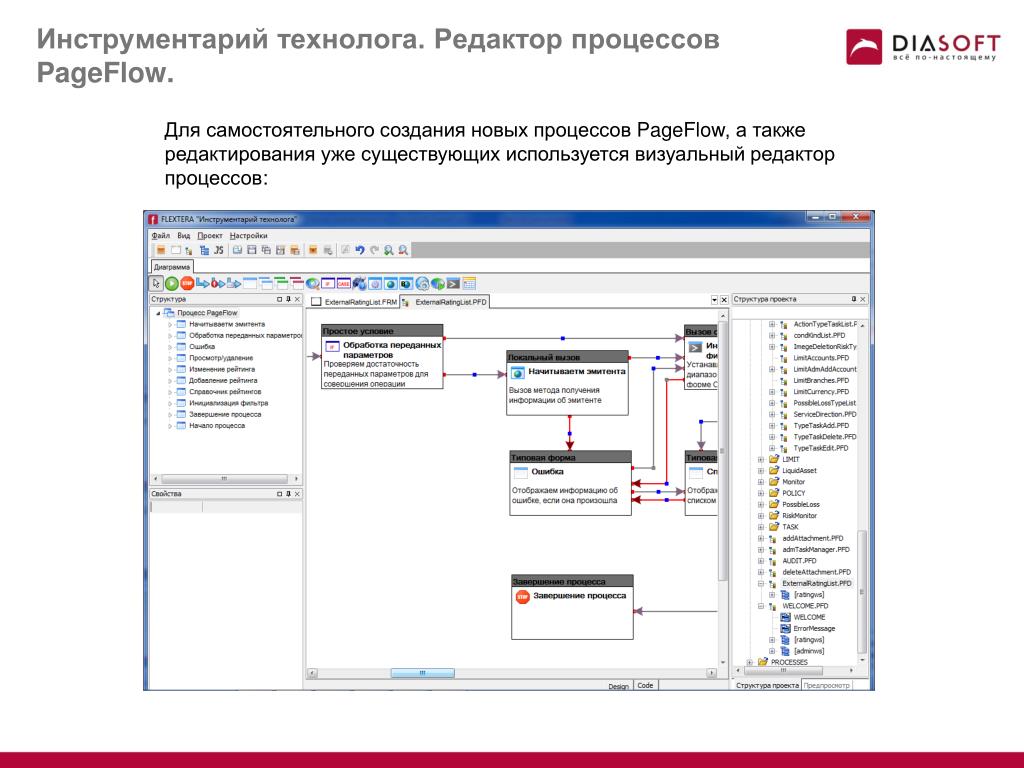Viewport: 1024px width, 768px height.
Task: Click the blue undo arrow icon
Action: 360,250
